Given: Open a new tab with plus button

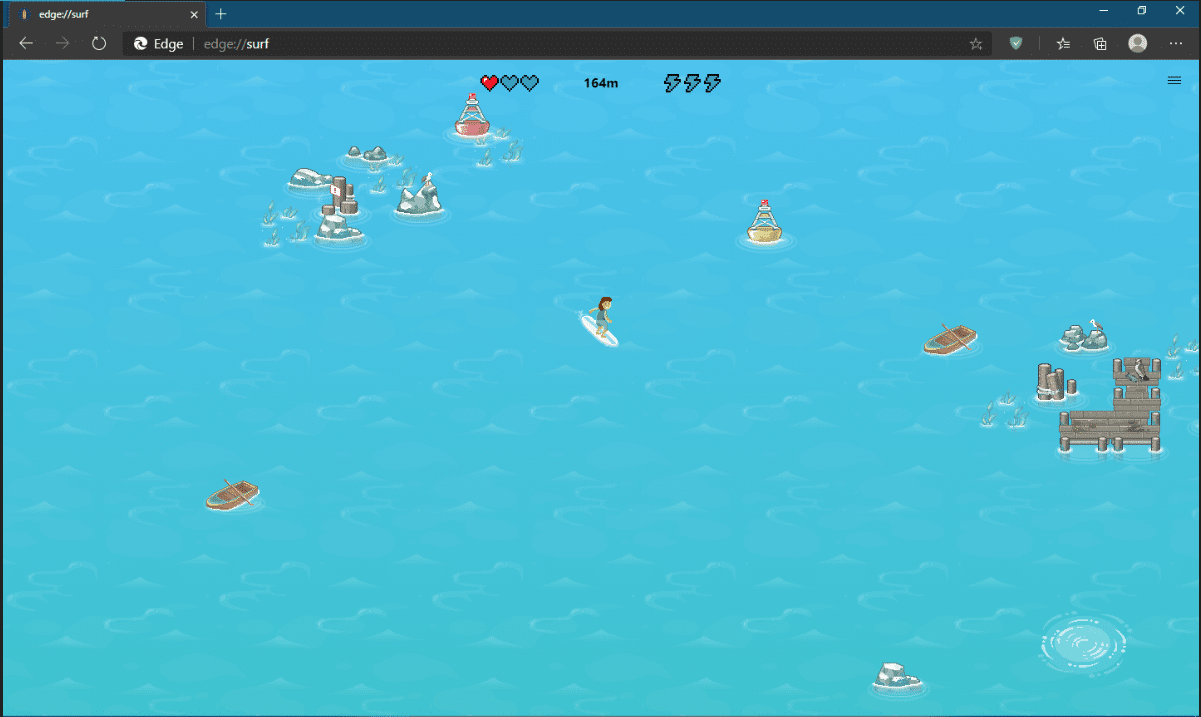Looking at the screenshot, I should 221,14.
